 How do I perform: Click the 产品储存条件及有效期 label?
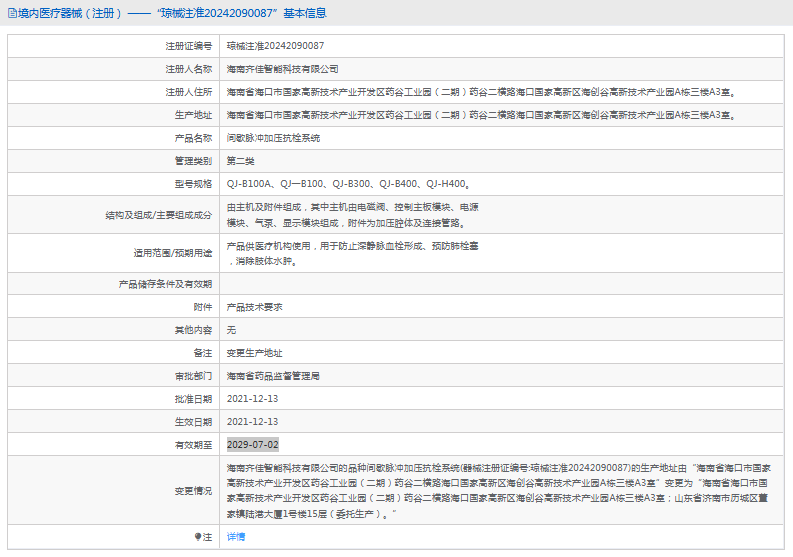pos(165,284)
